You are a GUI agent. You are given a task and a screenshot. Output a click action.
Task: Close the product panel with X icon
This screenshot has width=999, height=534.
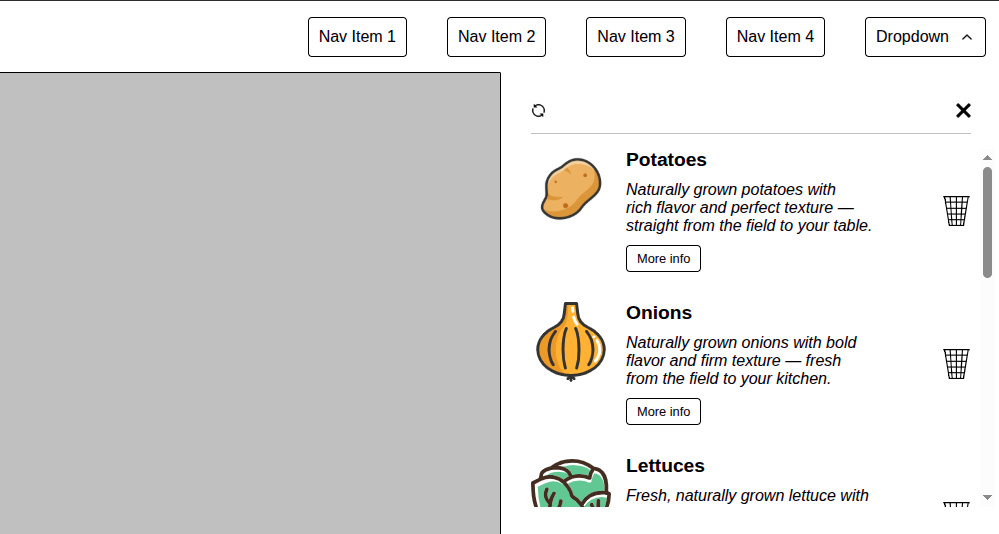(x=963, y=111)
